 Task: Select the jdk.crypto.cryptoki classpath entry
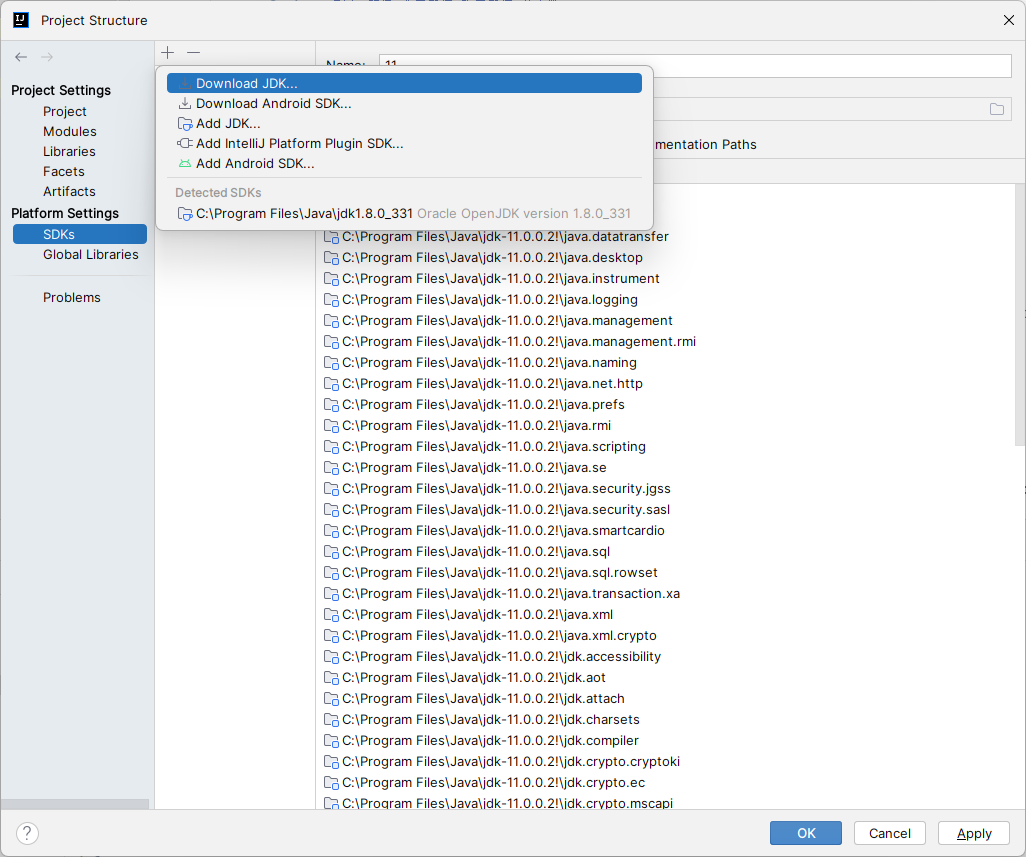502,761
